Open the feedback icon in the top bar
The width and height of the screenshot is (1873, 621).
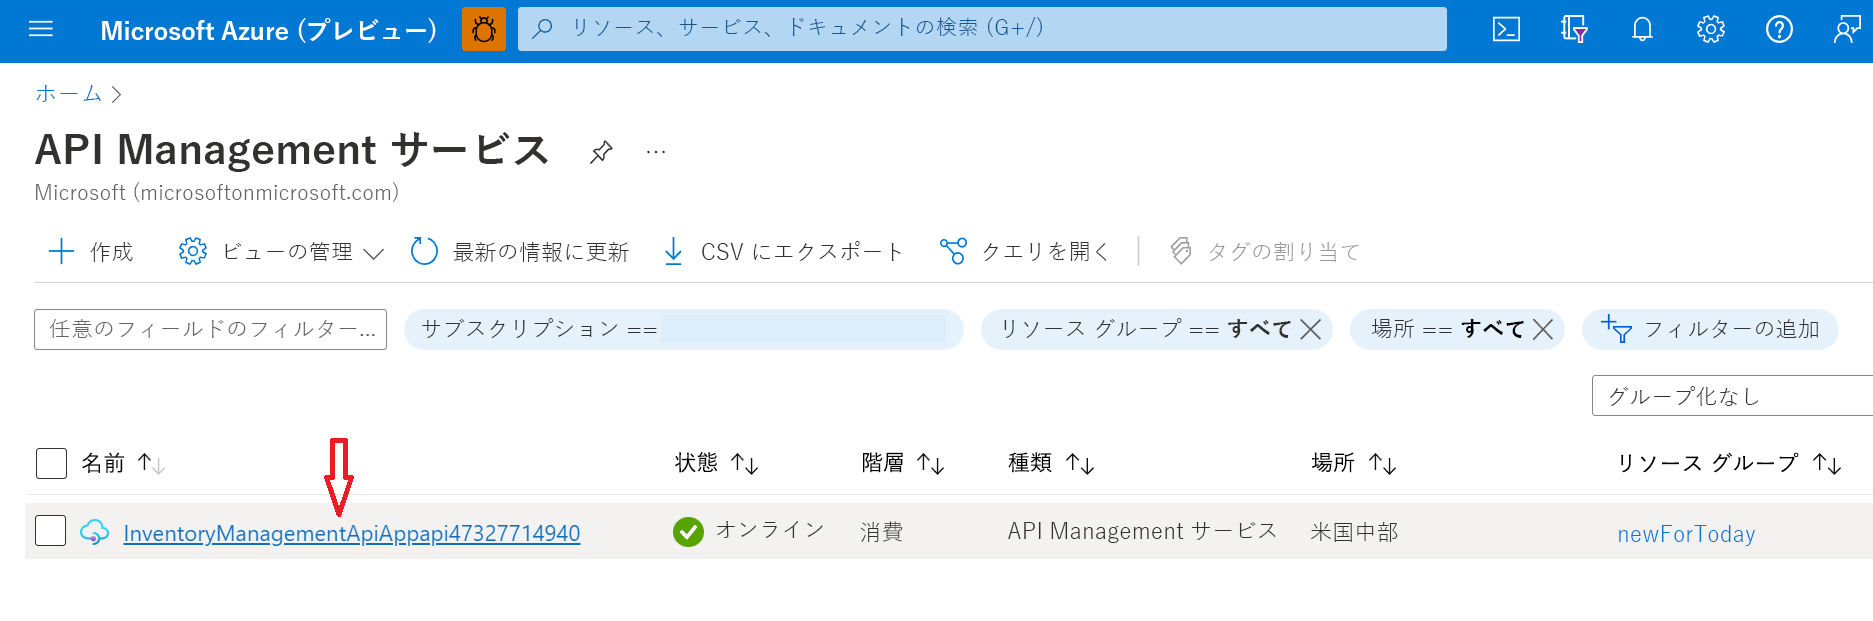[1846, 29]
